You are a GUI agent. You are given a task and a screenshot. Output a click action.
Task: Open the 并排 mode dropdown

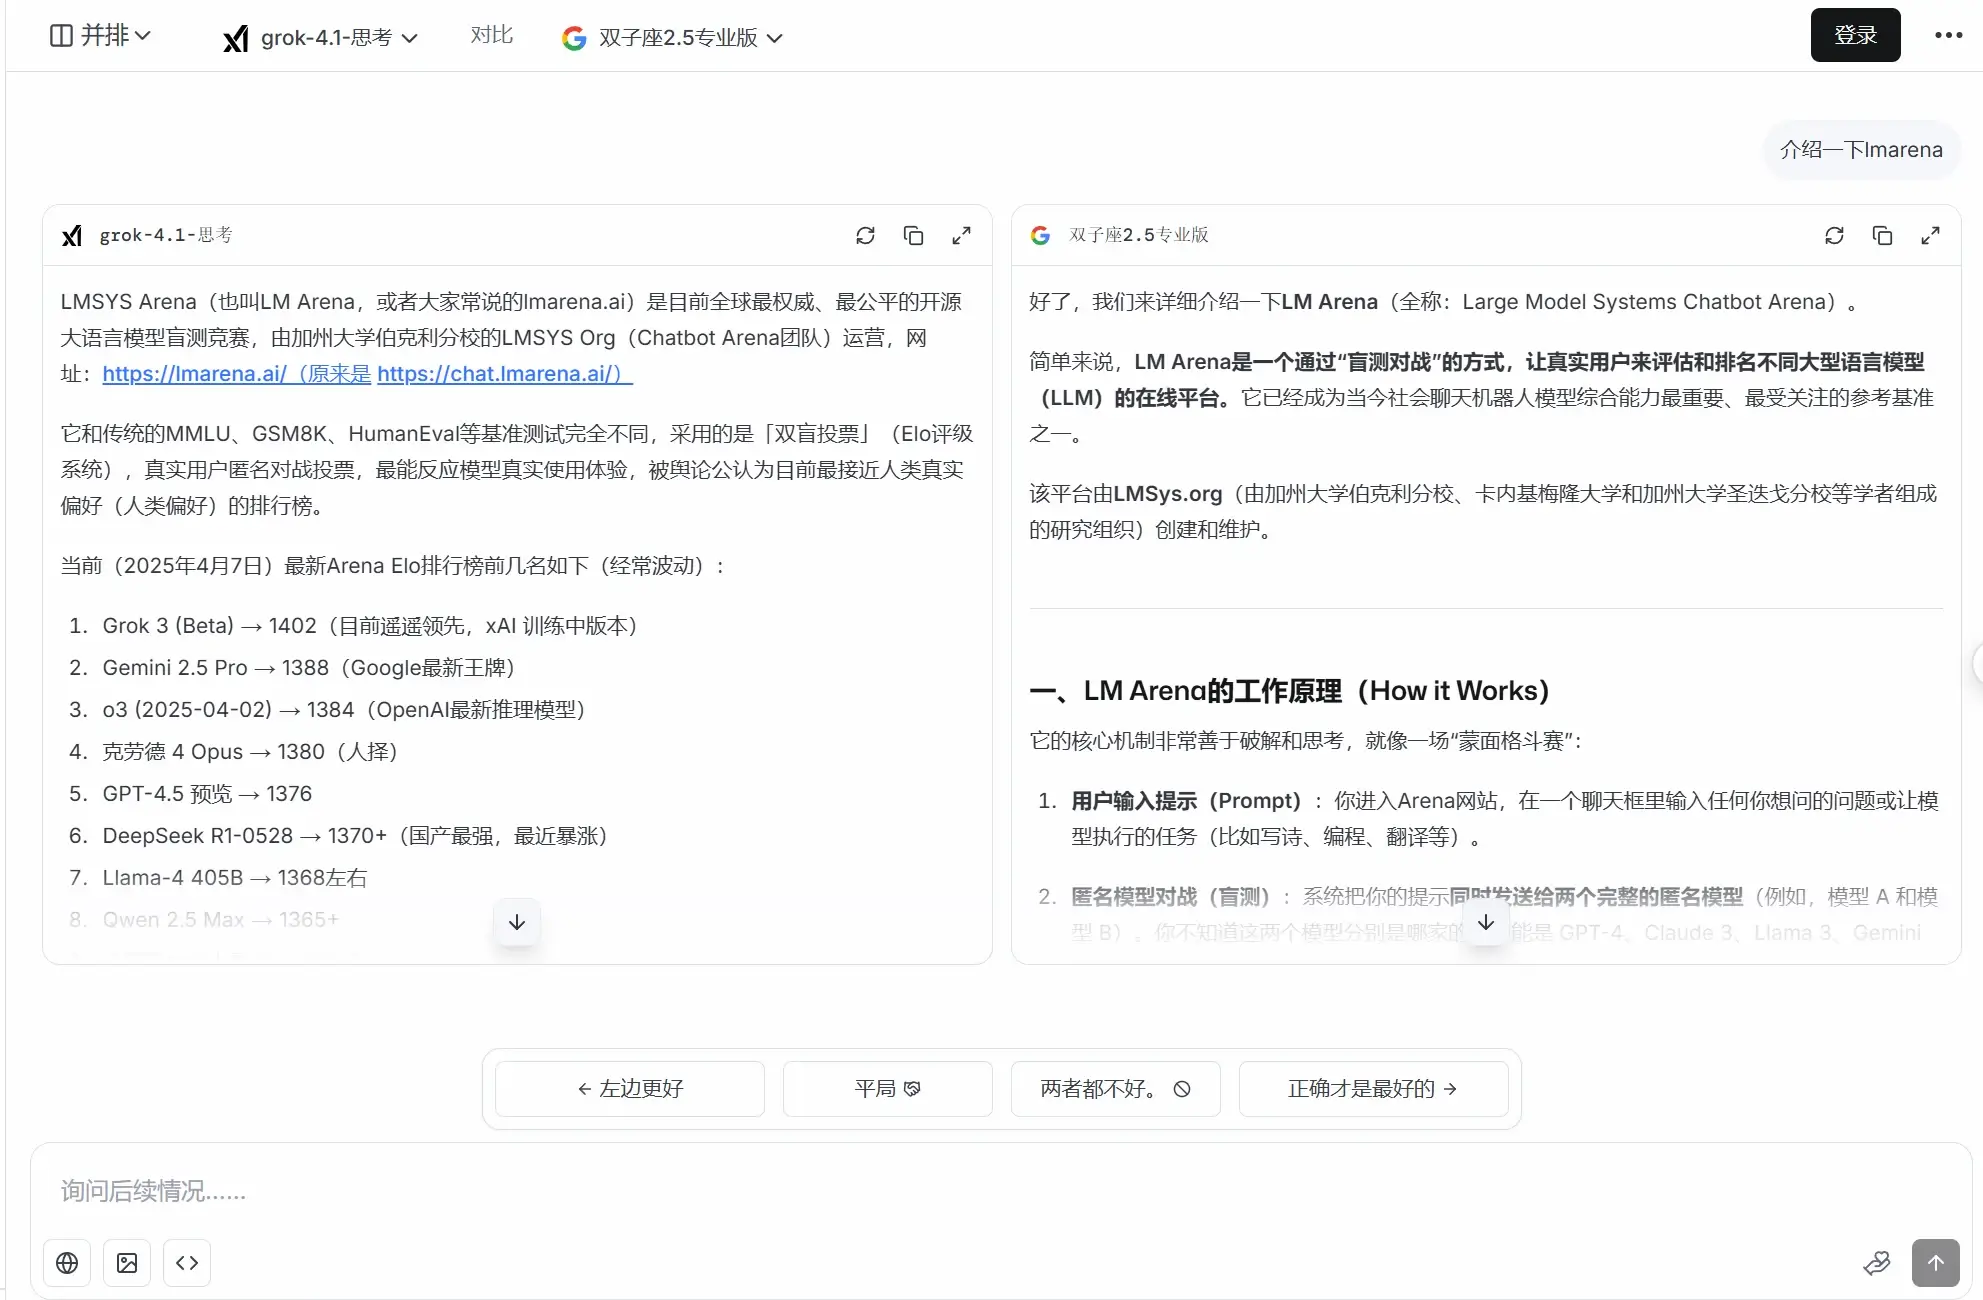point(100,36)
